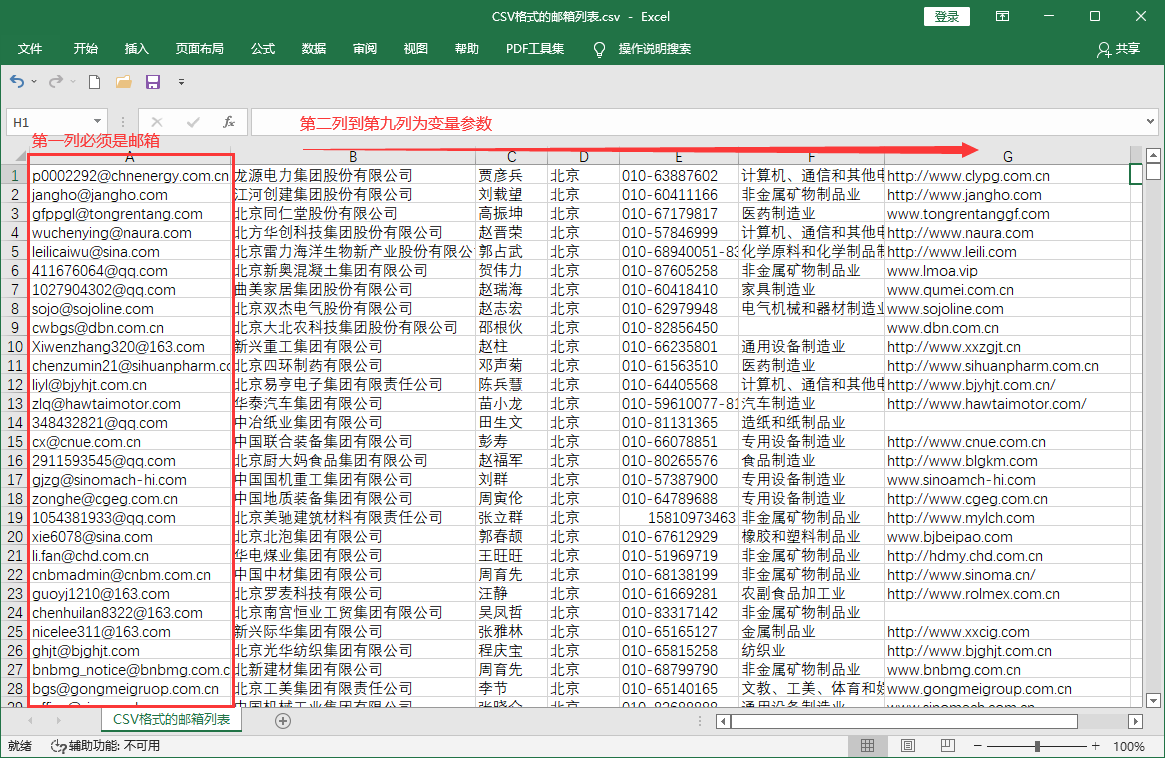
Task: Click cell 北京同仁堂股份有限公司
Action: click(x=353, y=214)
